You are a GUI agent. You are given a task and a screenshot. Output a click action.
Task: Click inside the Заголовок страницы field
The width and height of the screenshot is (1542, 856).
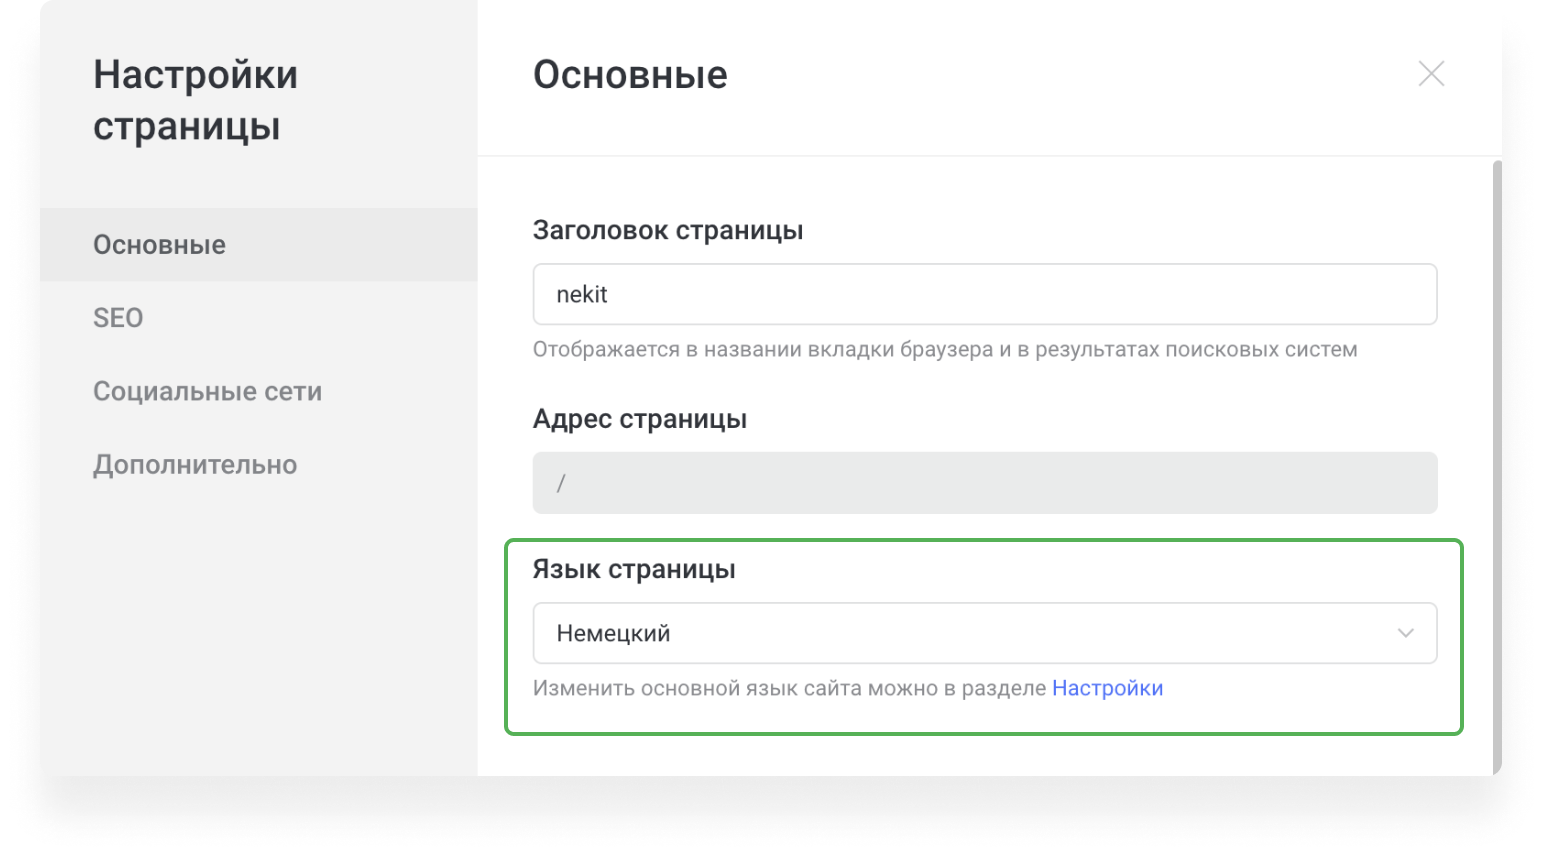pyautogui.click(x=985, y=294)
